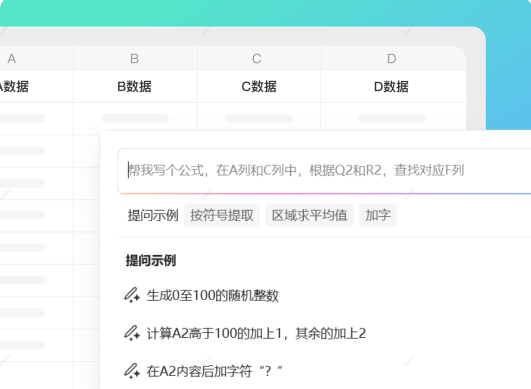Click the C数据 cell

click(259, 87)
